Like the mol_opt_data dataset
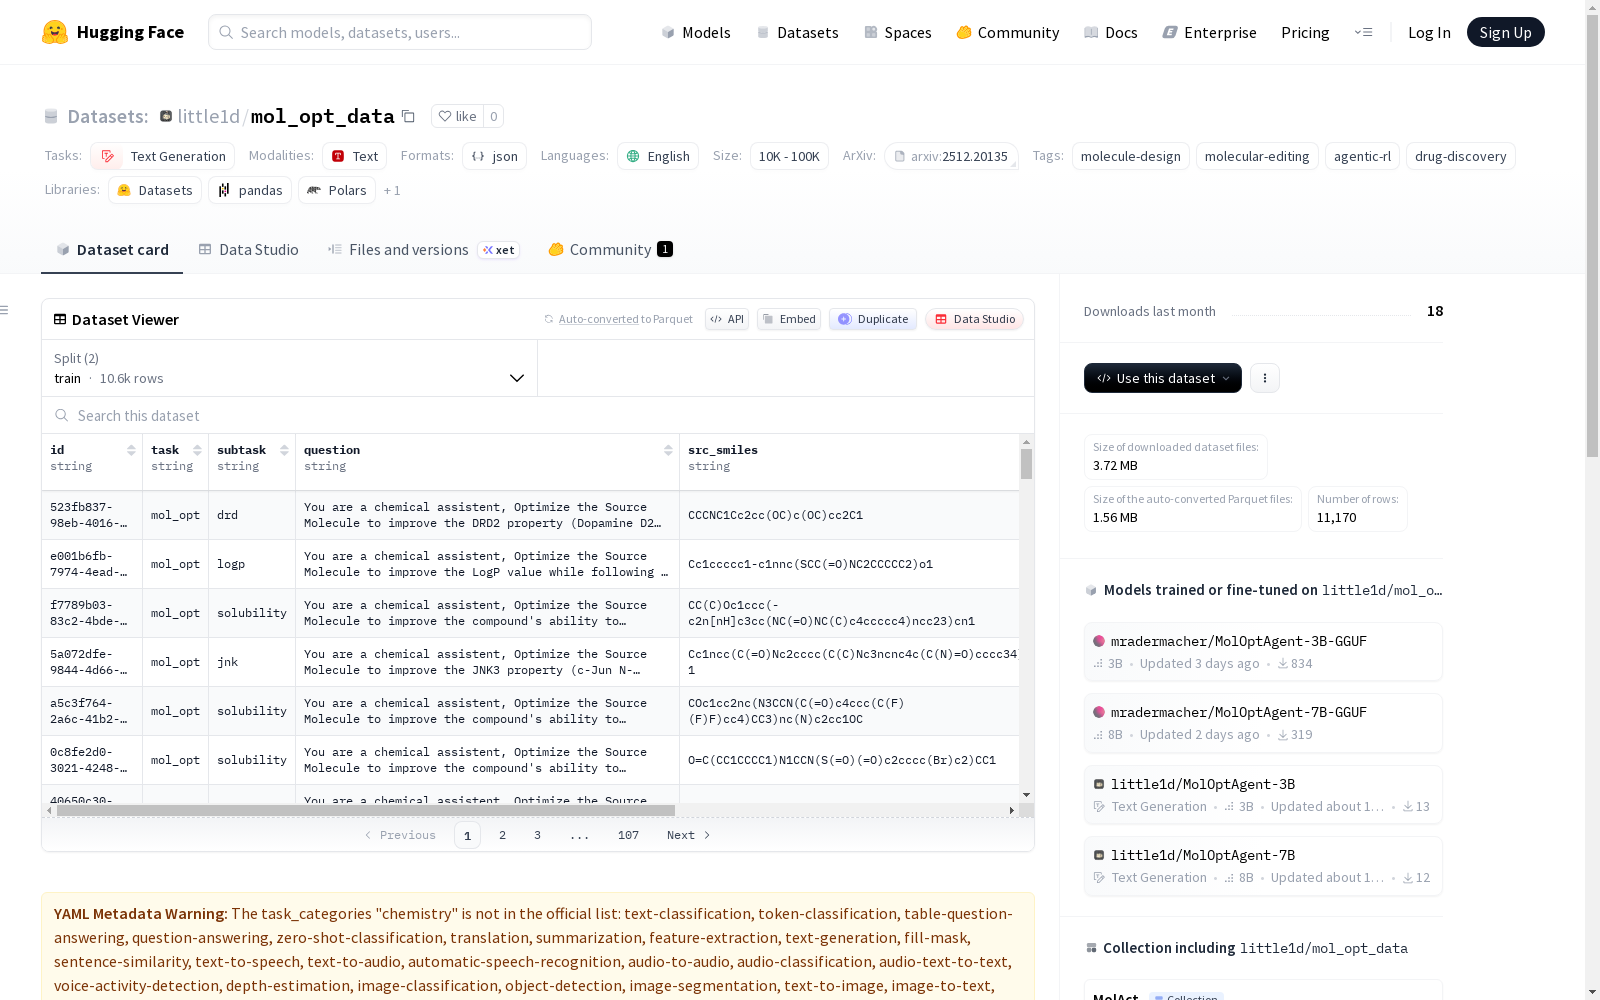The height and width of the screenshot is (1000, 1600). click(x=457, y=116)
